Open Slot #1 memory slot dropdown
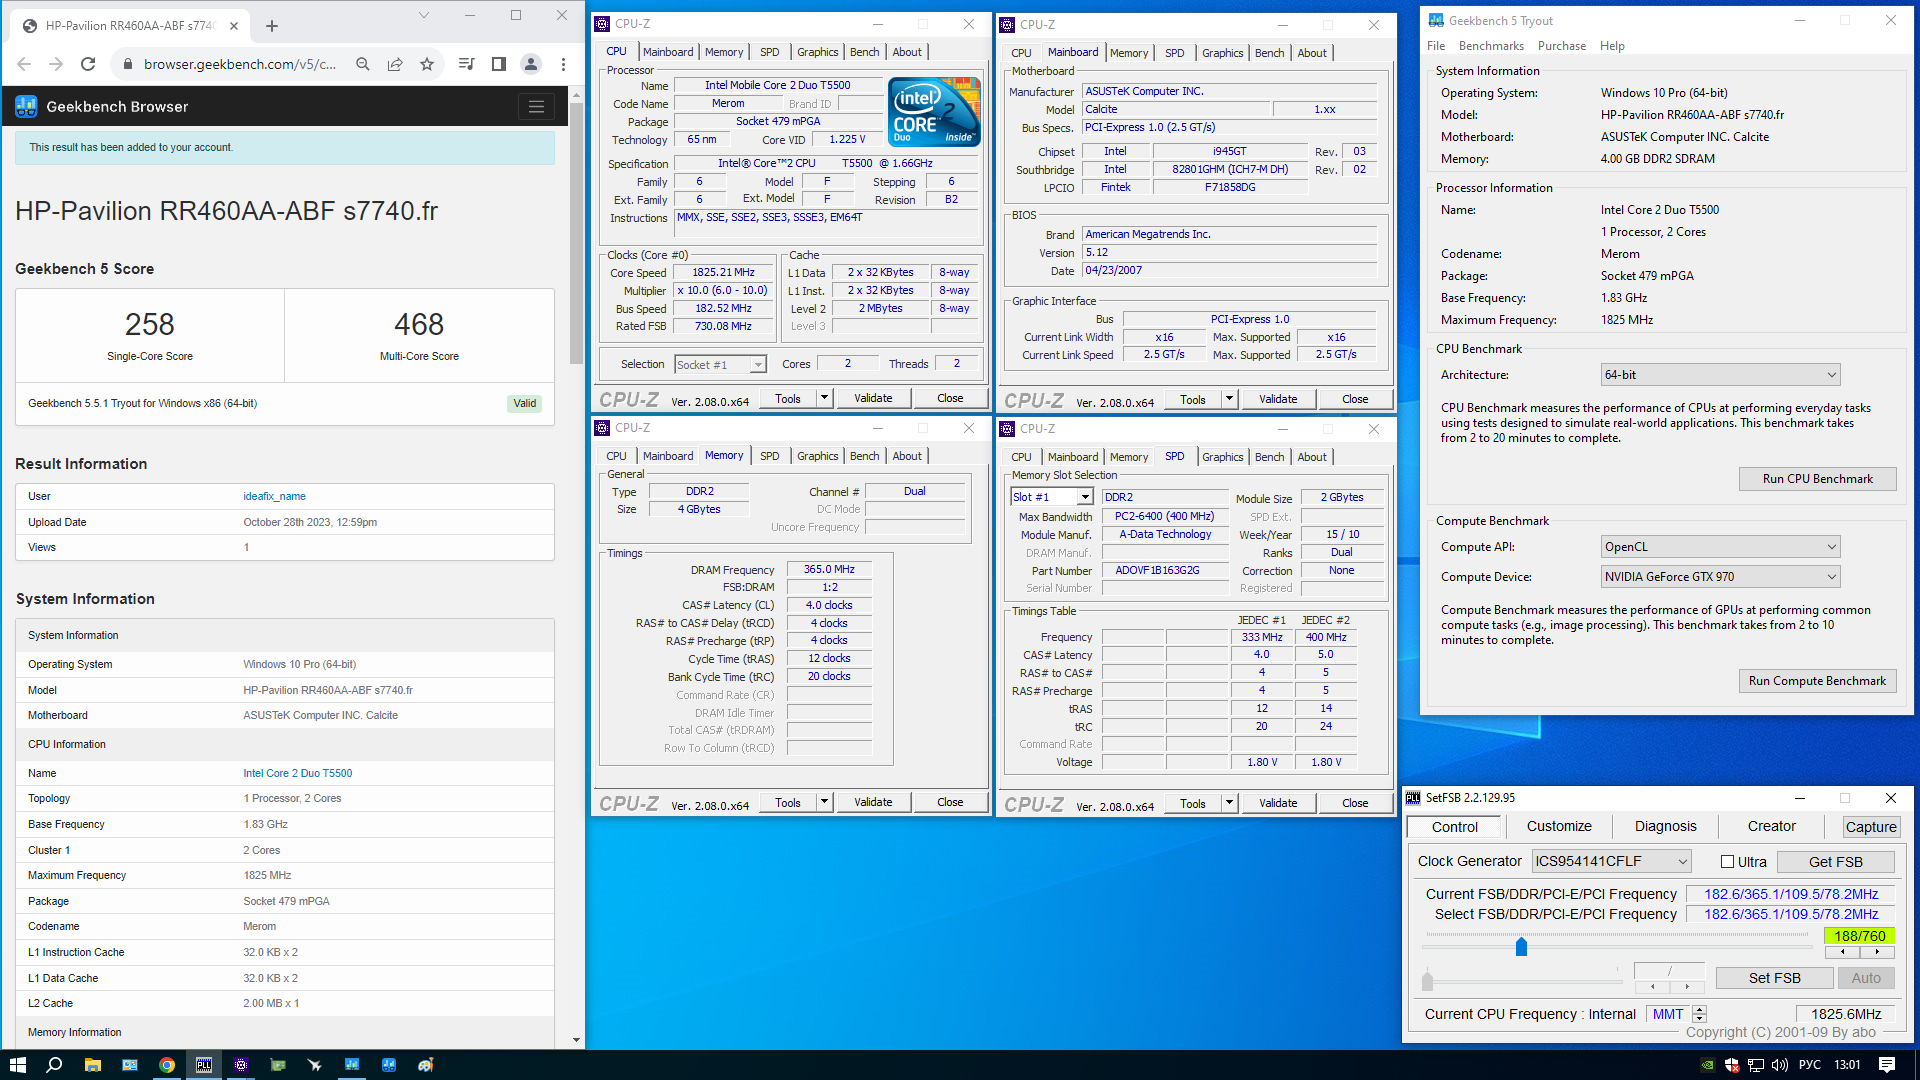This screenshot has width=1920, height=1080. [x=1052, y=497]
